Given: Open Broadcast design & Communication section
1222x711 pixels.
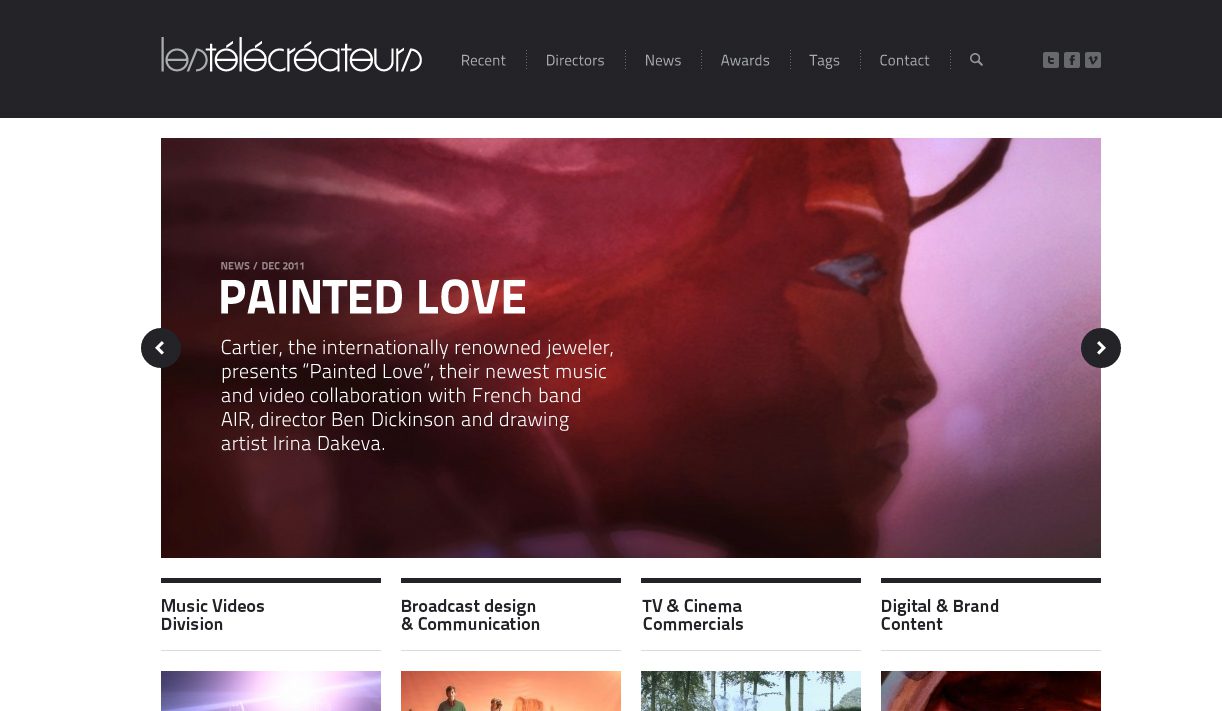Looking at the screenshot, I should tap(470, 615).
